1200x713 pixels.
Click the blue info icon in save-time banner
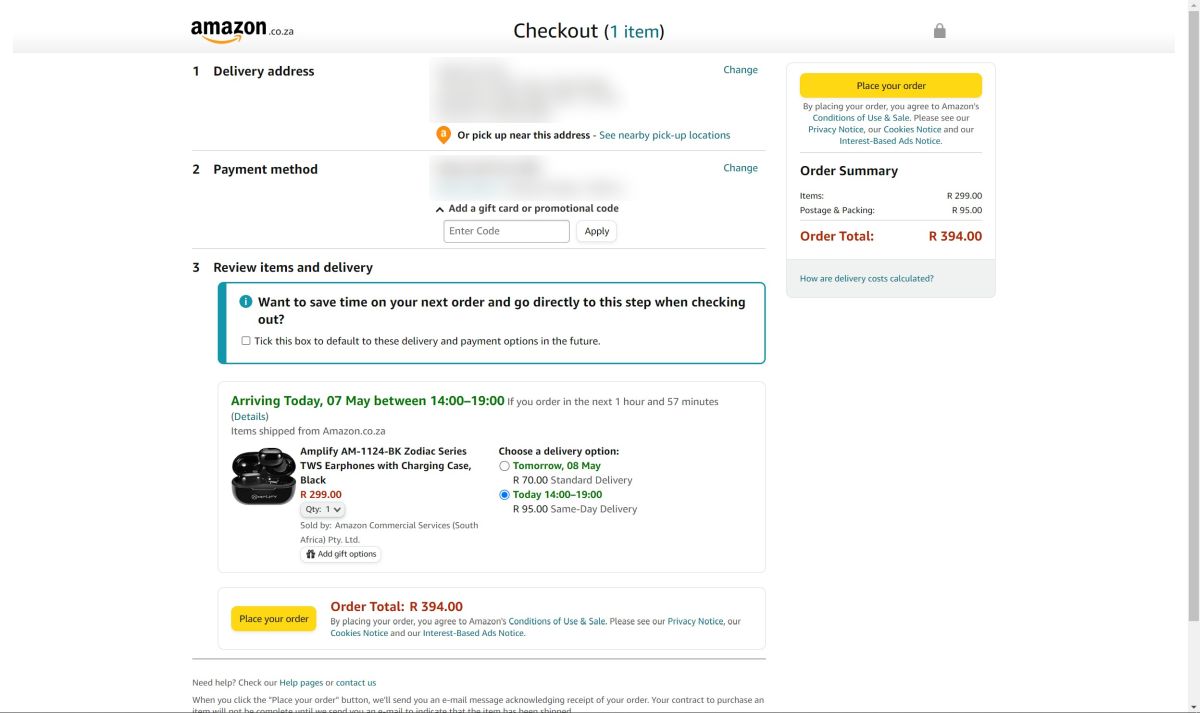pos(246,302)
